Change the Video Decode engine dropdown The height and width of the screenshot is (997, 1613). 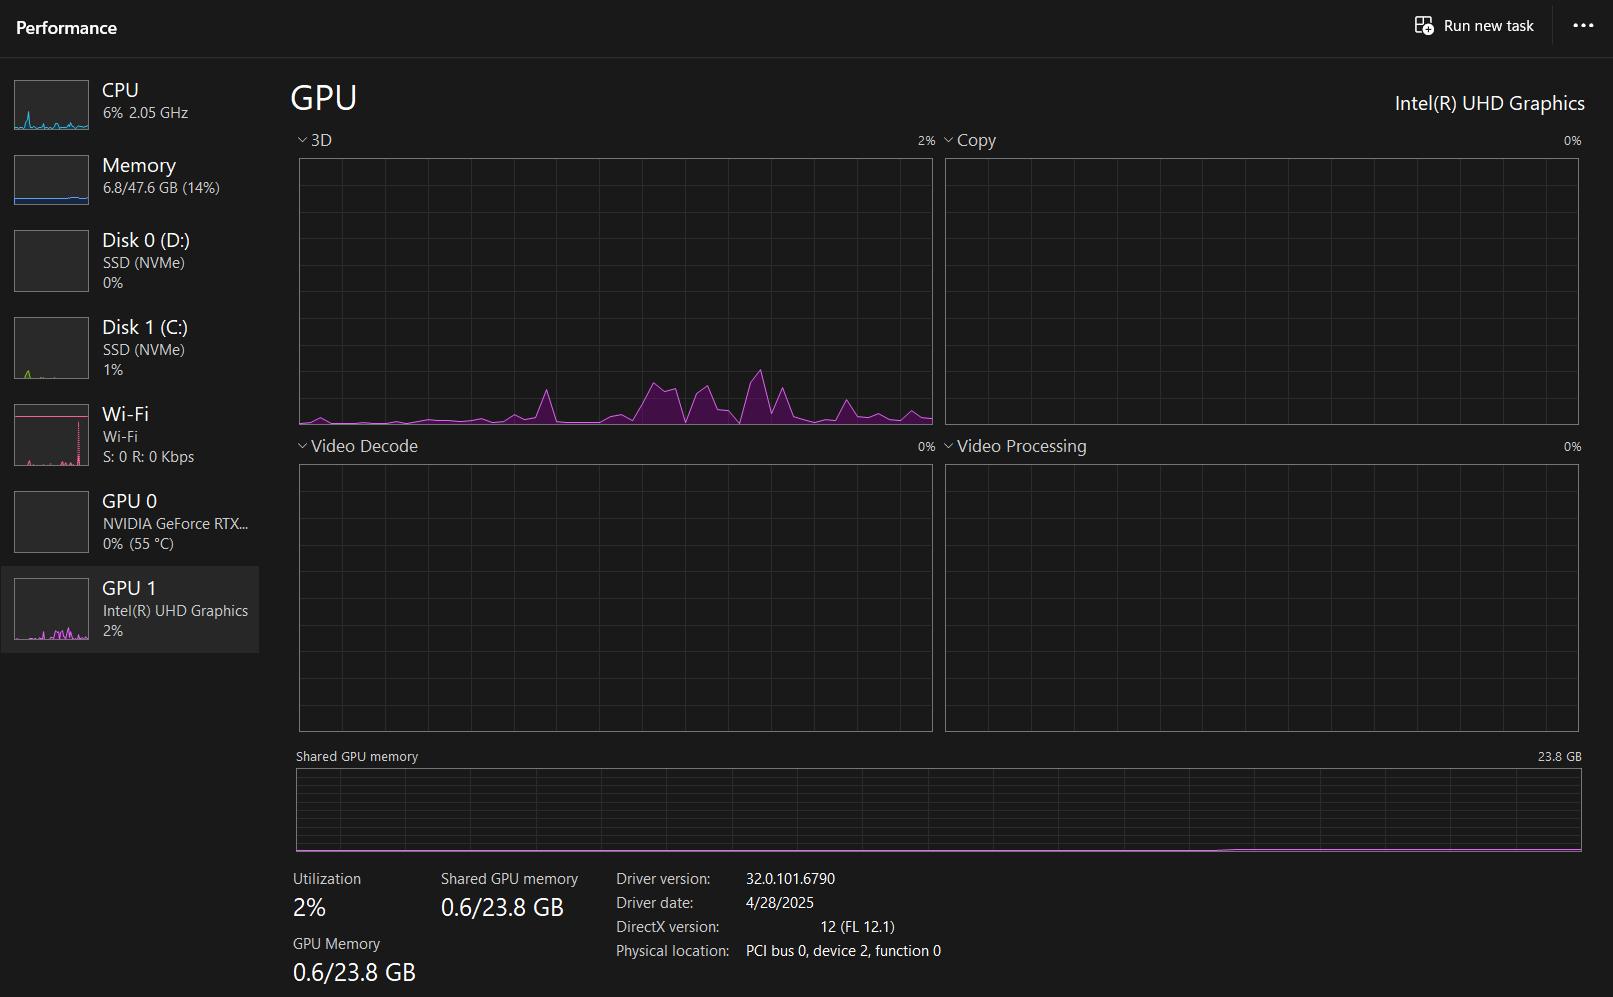point(302,446)
